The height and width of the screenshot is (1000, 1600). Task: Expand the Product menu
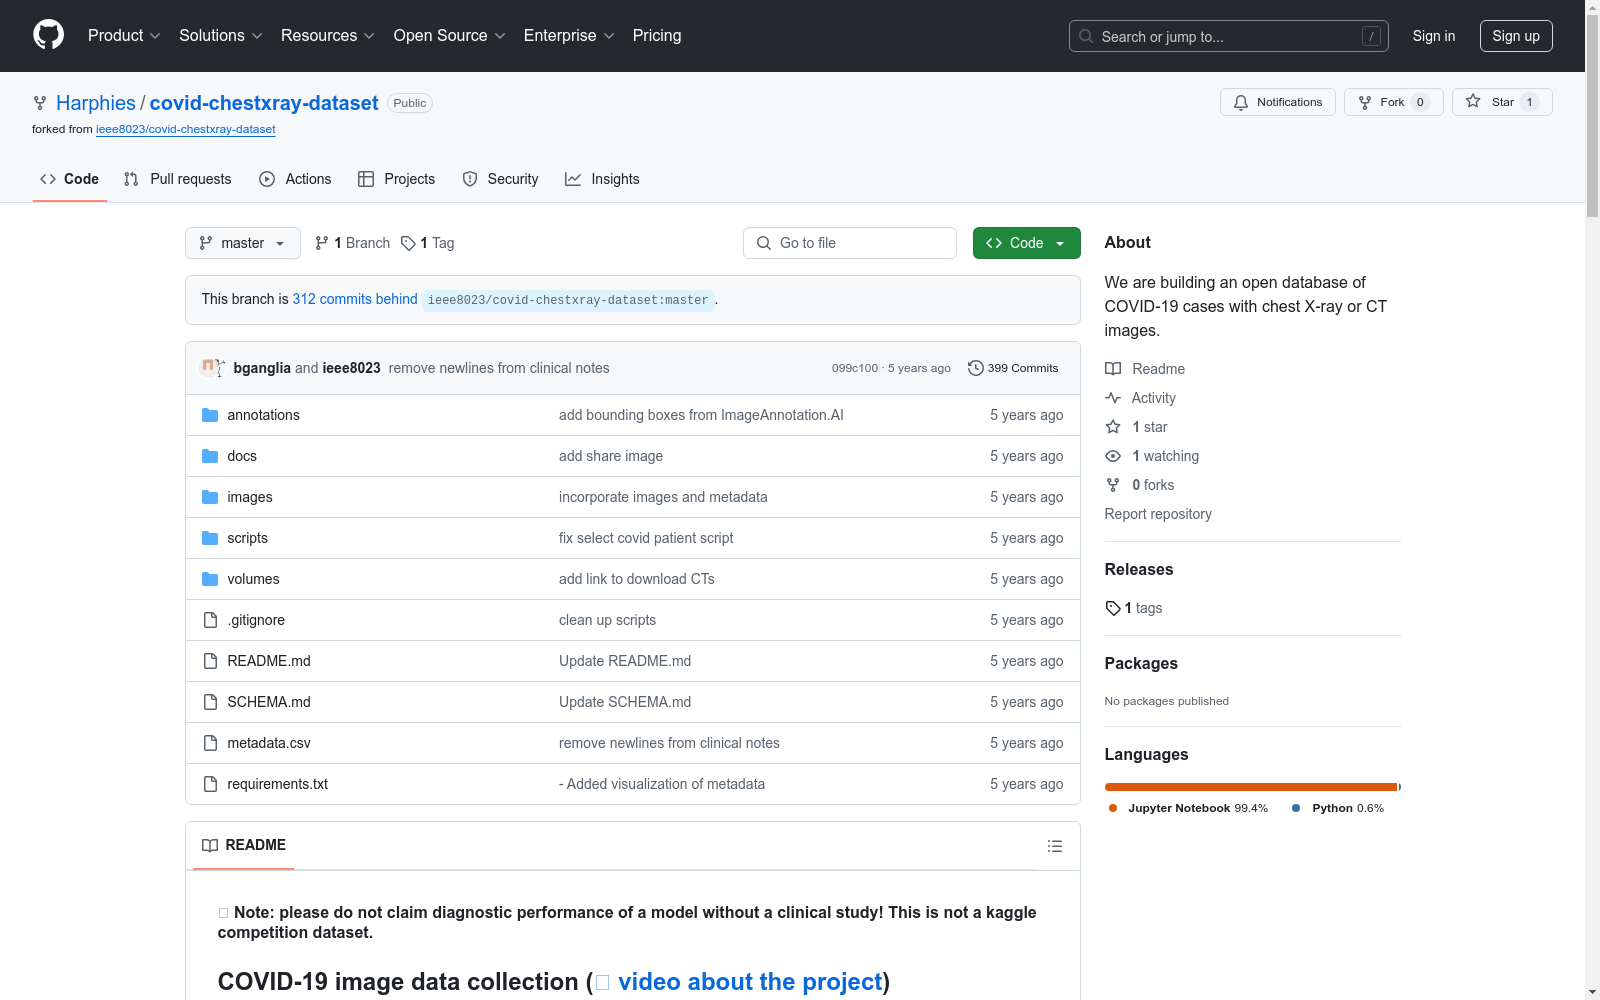click(124, 36)
